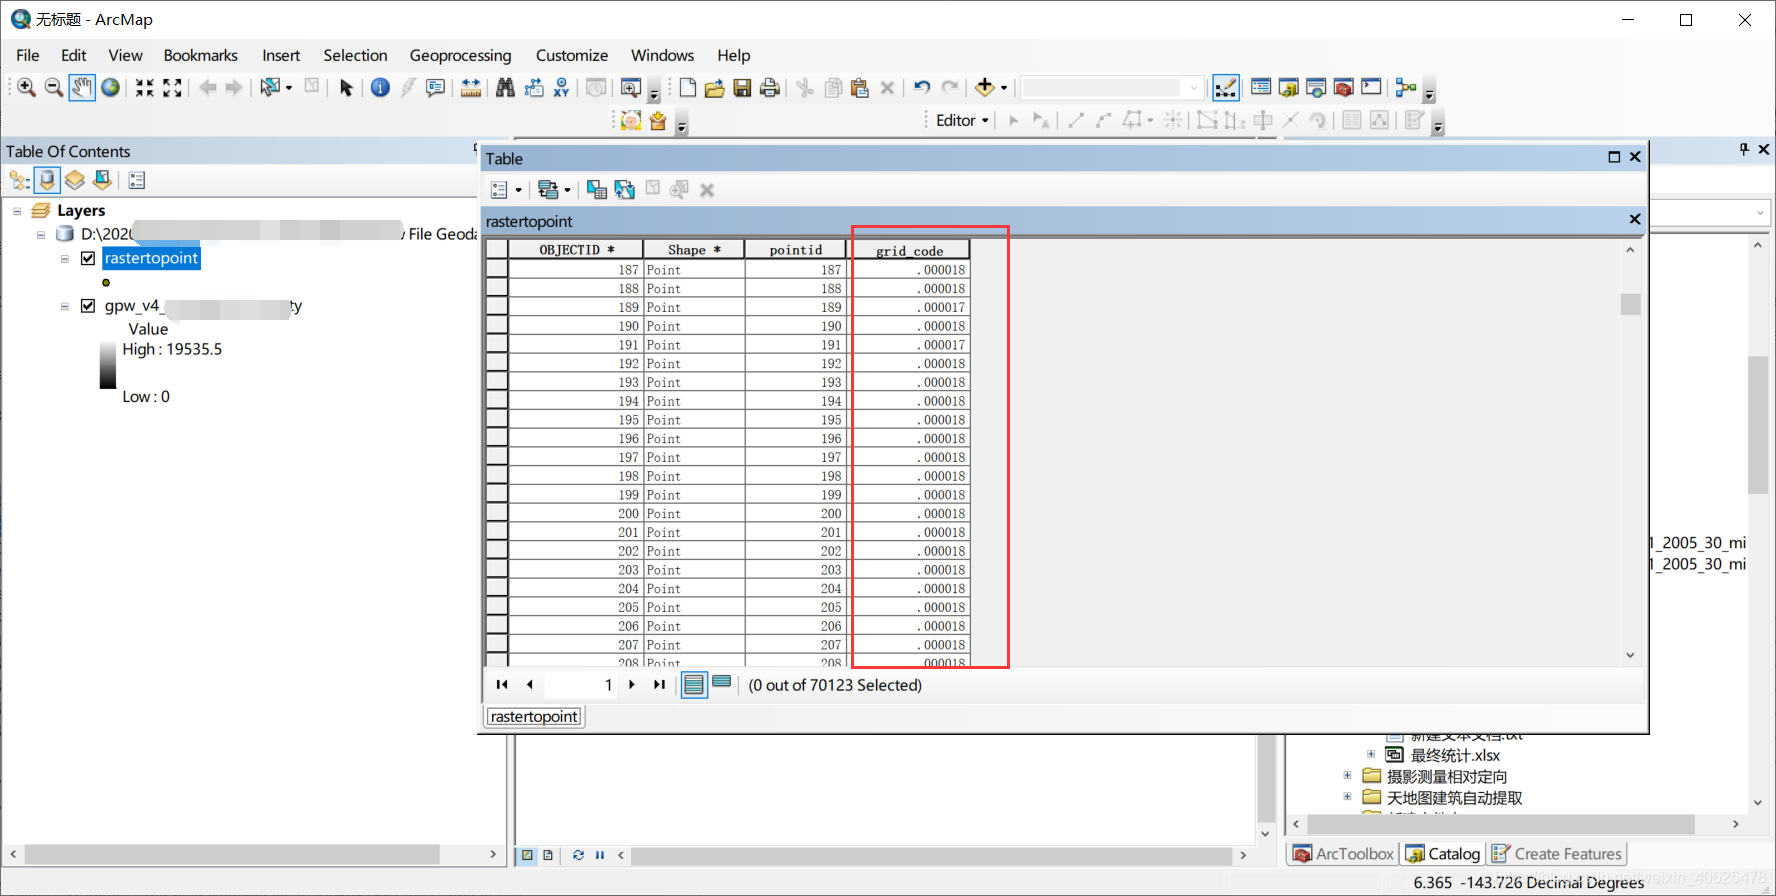
Task: Toggle gpw_v4 layer visibility checkbox
Action: point(88,306)
